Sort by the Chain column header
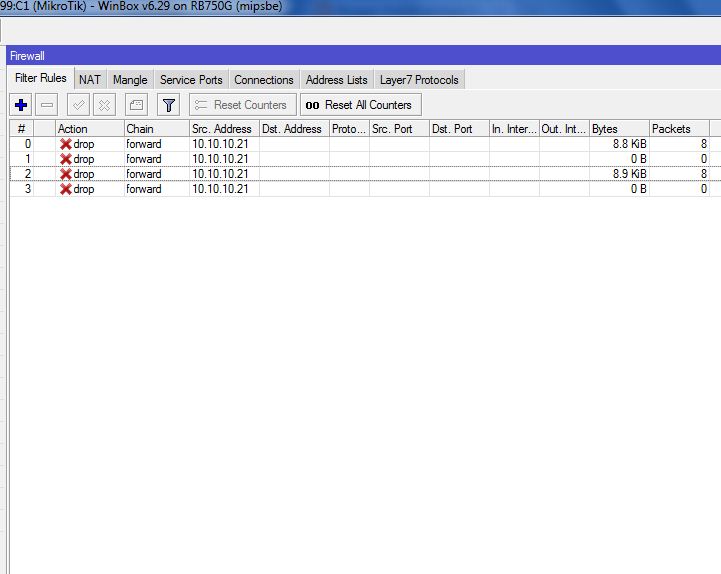Viewport: 721px width, 574px height. pyautogui.click(x=157, y=129)
